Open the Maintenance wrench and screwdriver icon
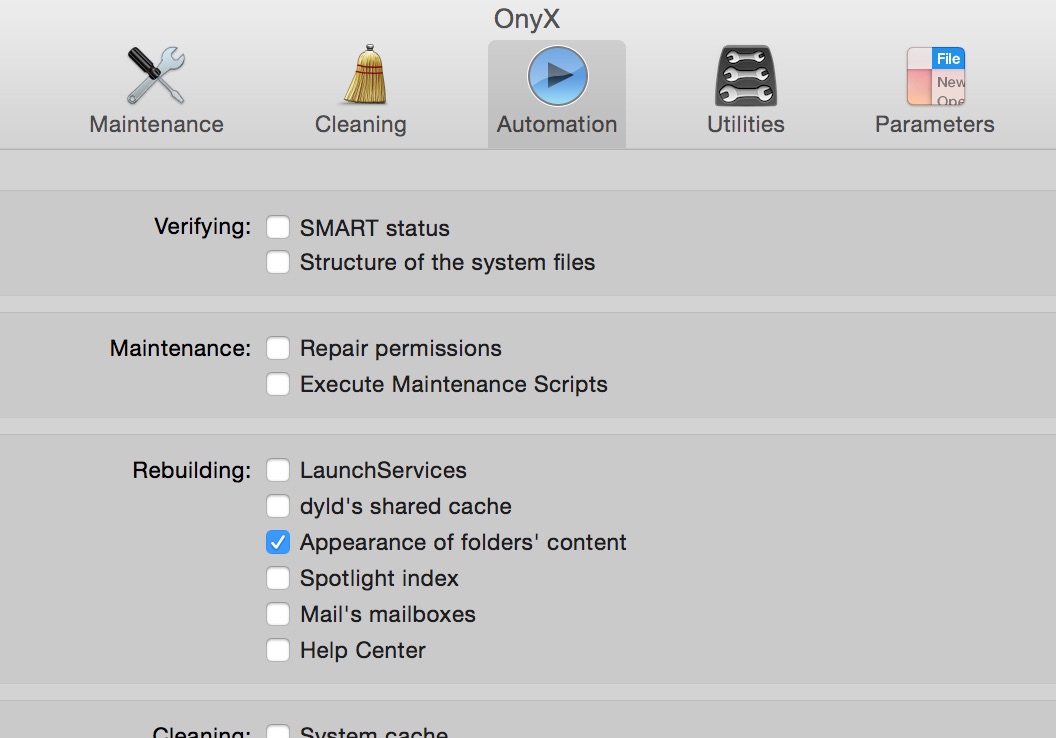The image size is (1056, 738). [x=156, y=76]
